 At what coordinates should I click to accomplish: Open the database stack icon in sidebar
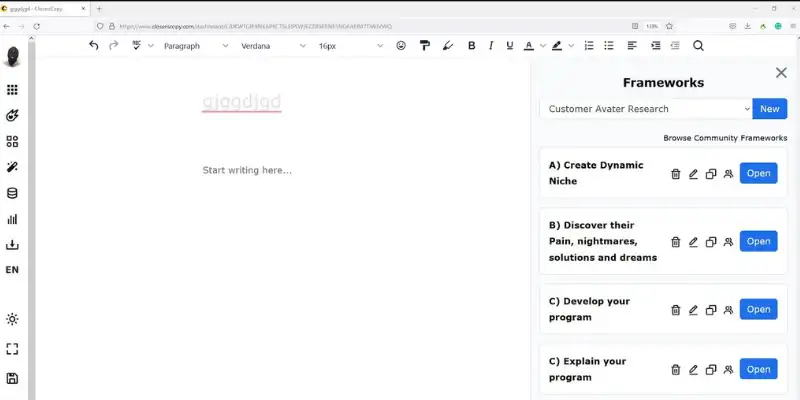tap(12, 193)
